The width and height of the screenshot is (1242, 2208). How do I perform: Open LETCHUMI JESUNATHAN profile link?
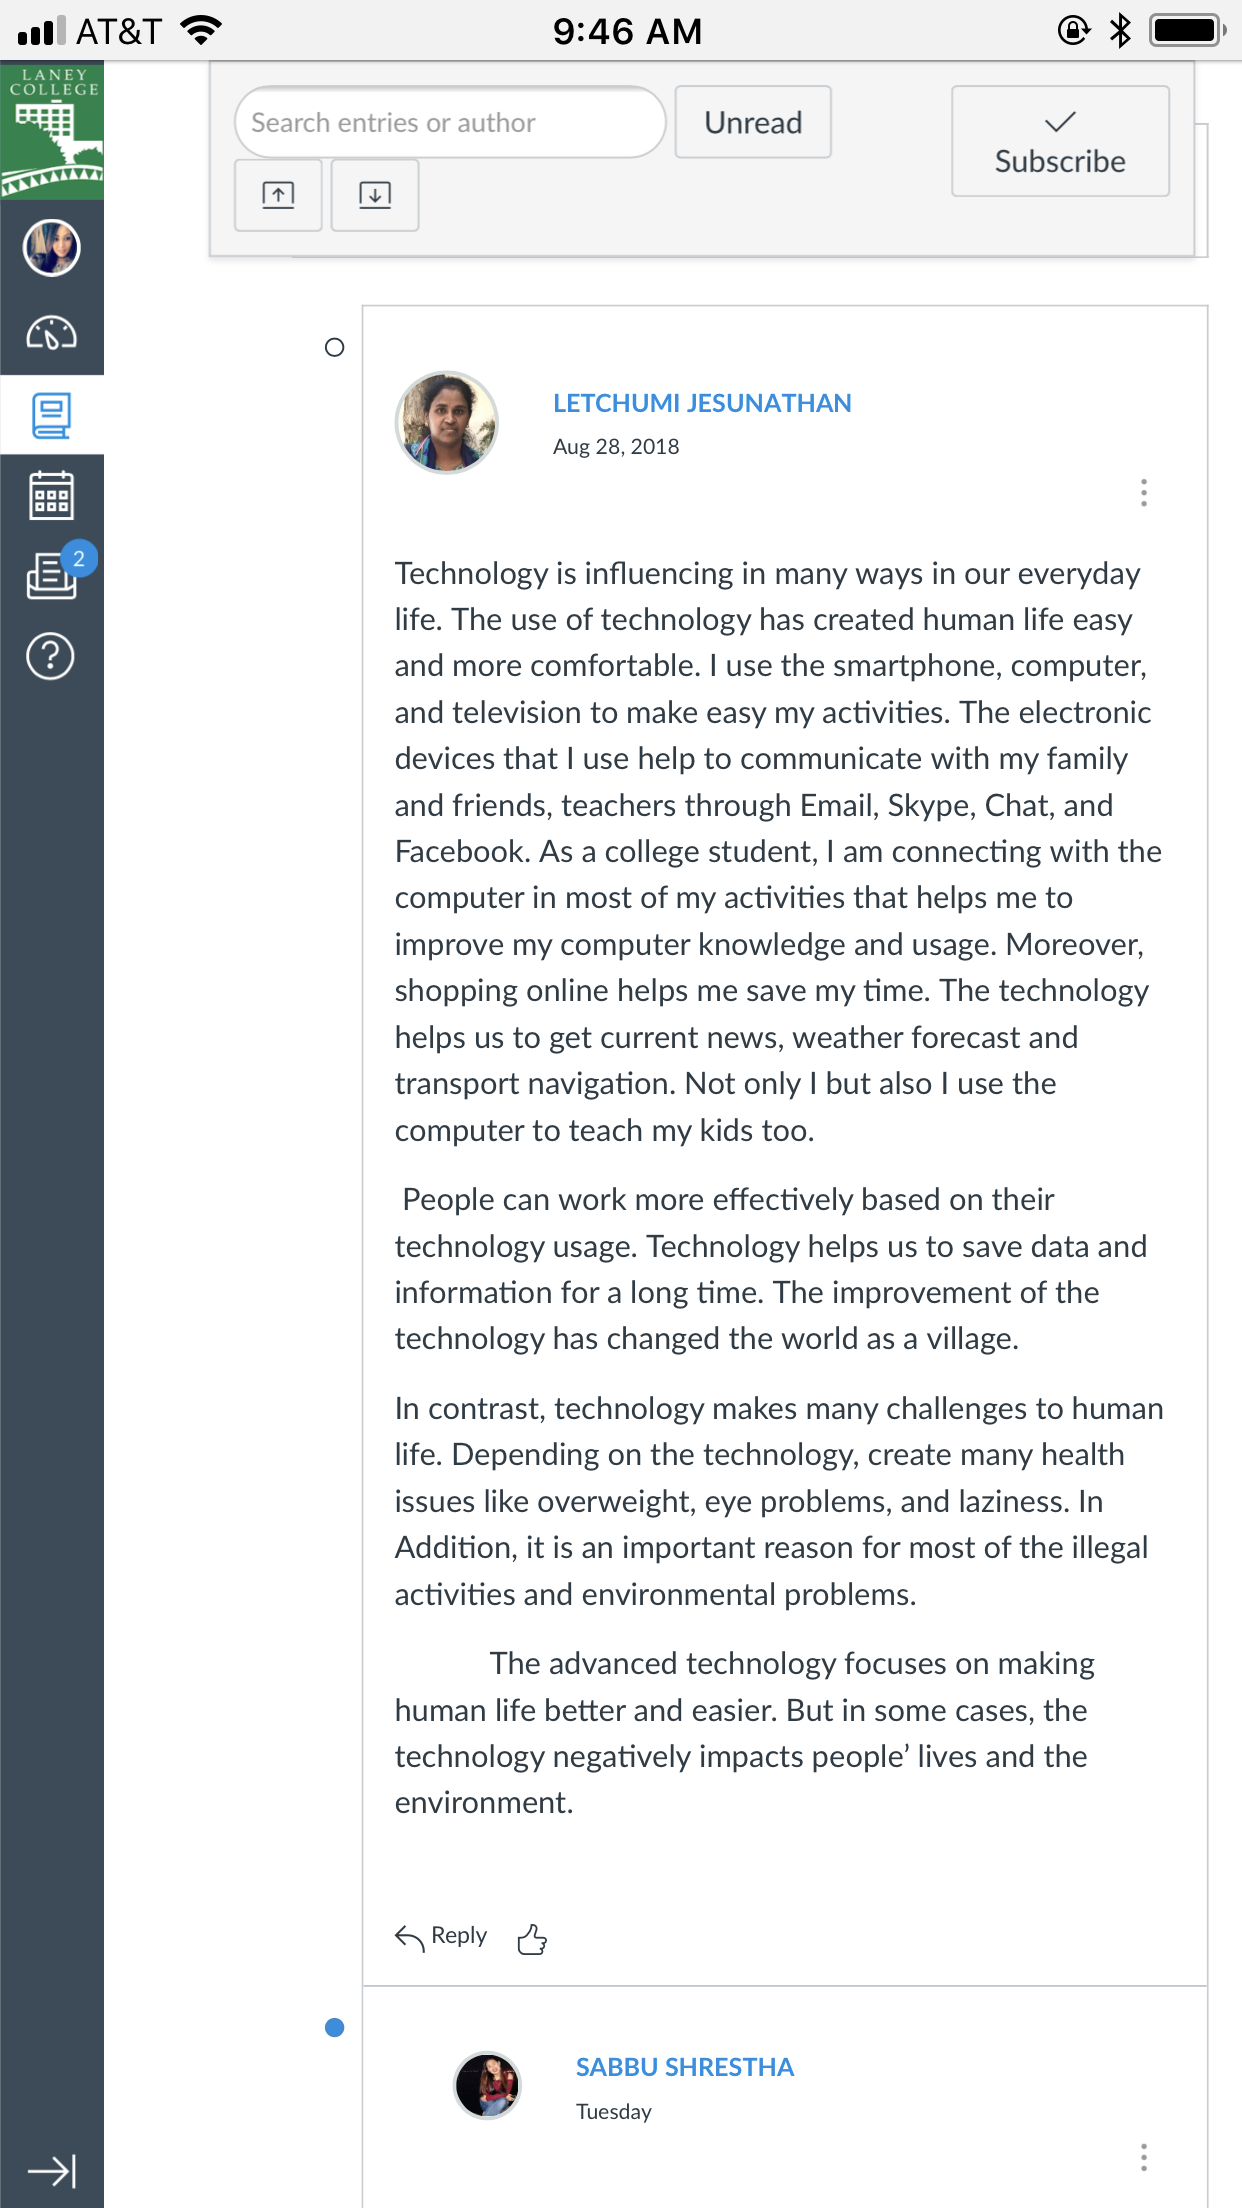coord(702,403)
